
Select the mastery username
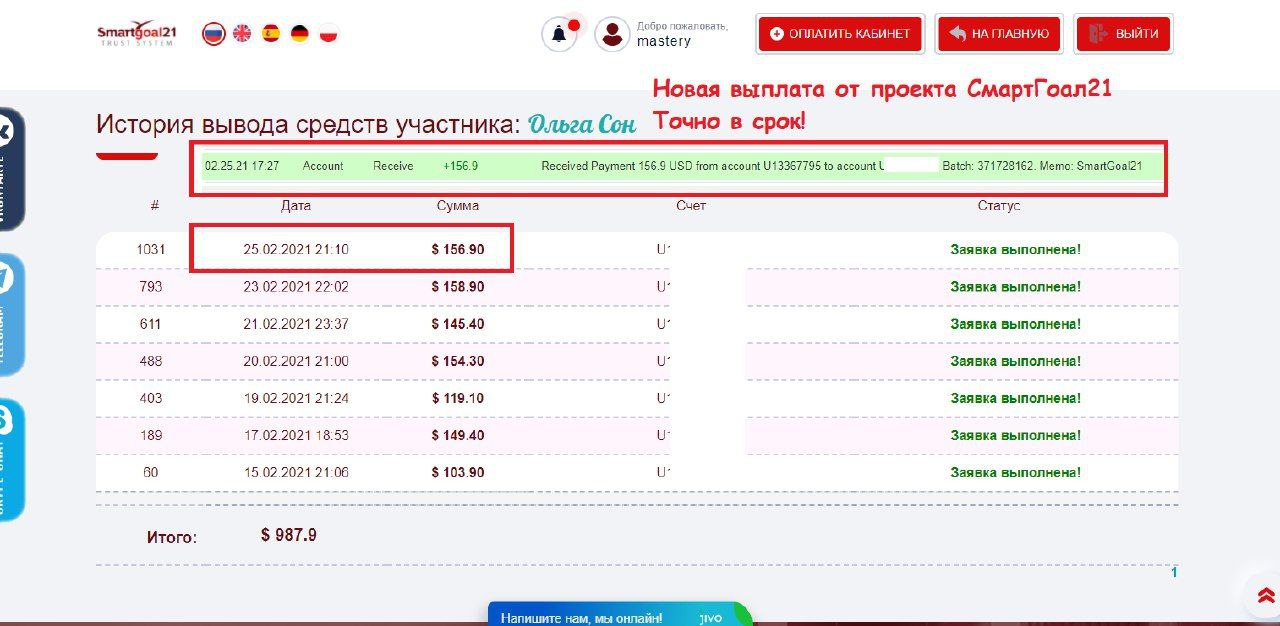(x=664, y=42)
